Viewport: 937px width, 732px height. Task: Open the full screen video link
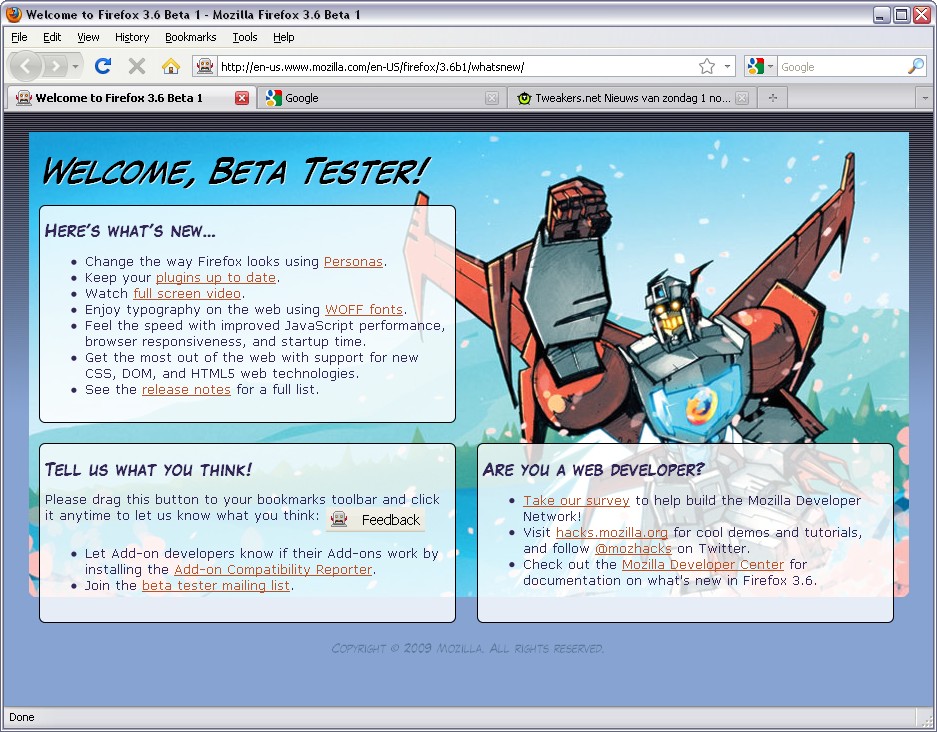tap(187, 294)
